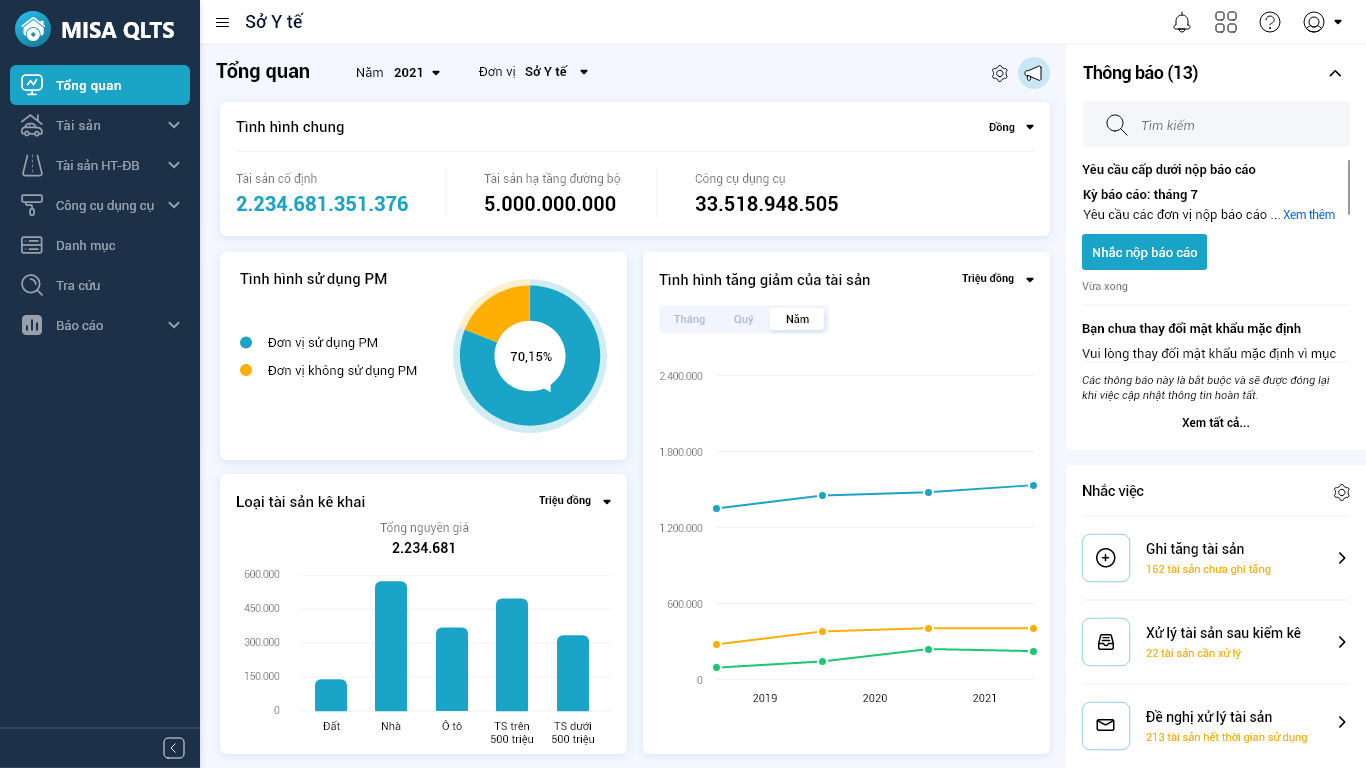Collapse sidebar with bottom arrow icon

coord(174,748)
